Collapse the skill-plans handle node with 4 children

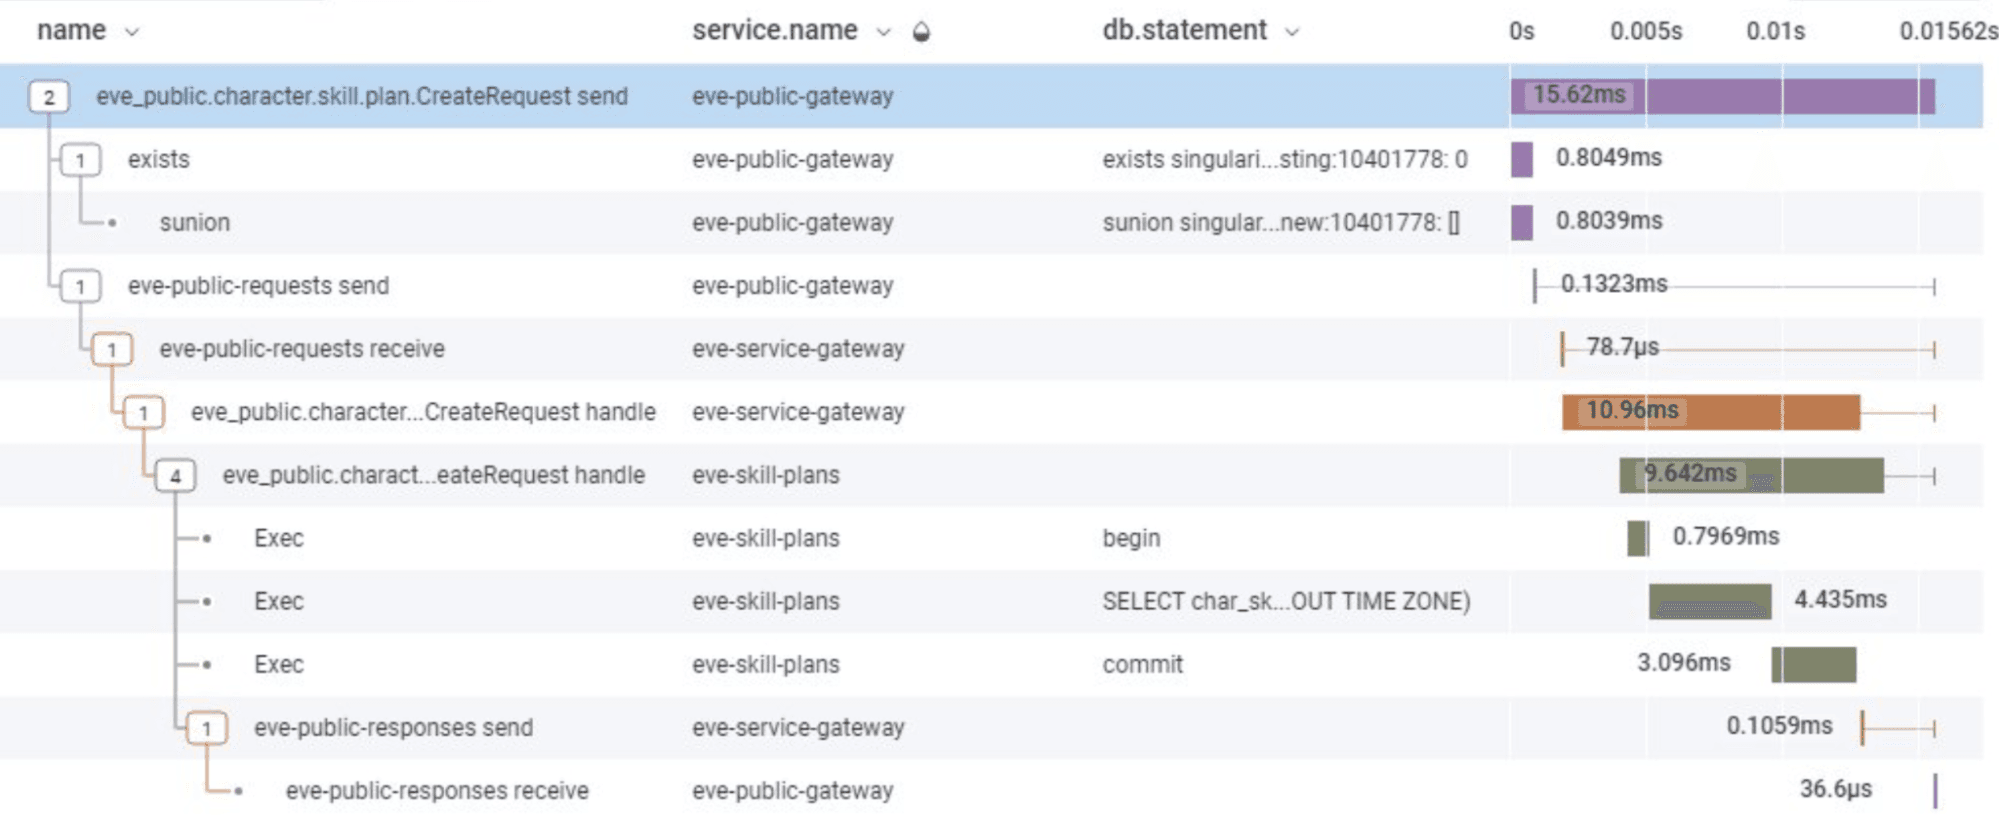pyautogui.click(x=175, y=476)
